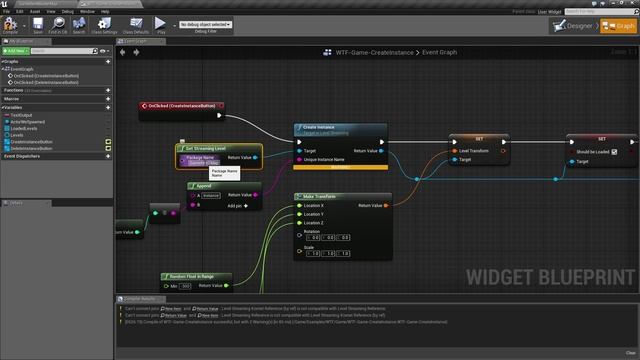The width and height of the screenshot is (640, 360).
Task: Collapse the Graphs section
Action: pyautogui.click(x=2, y=62)
